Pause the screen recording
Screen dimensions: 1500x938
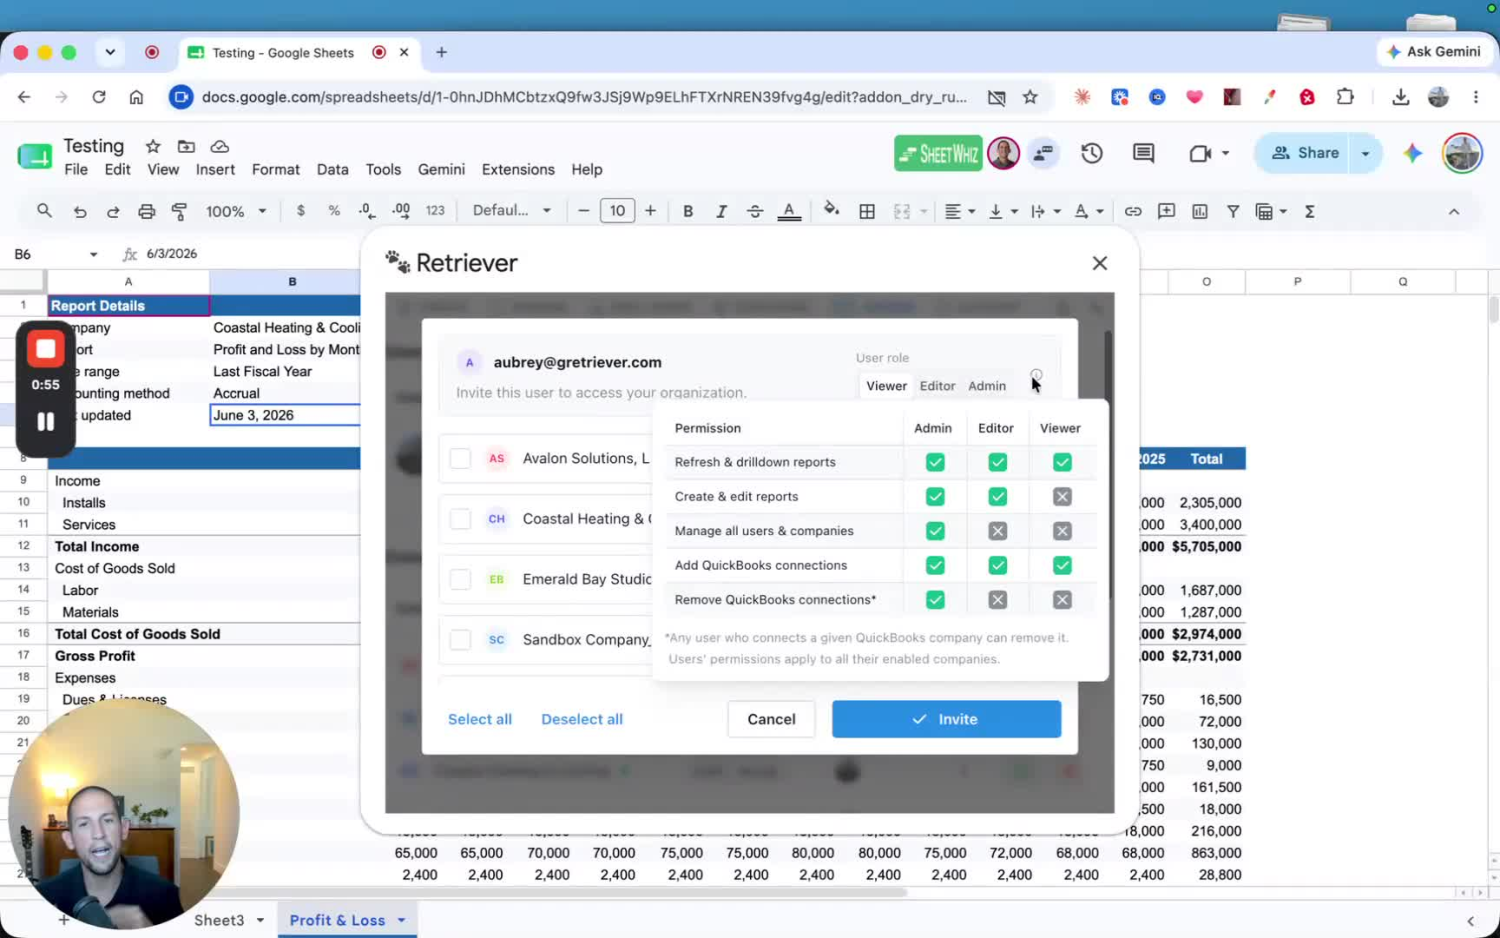click(45, 421)
